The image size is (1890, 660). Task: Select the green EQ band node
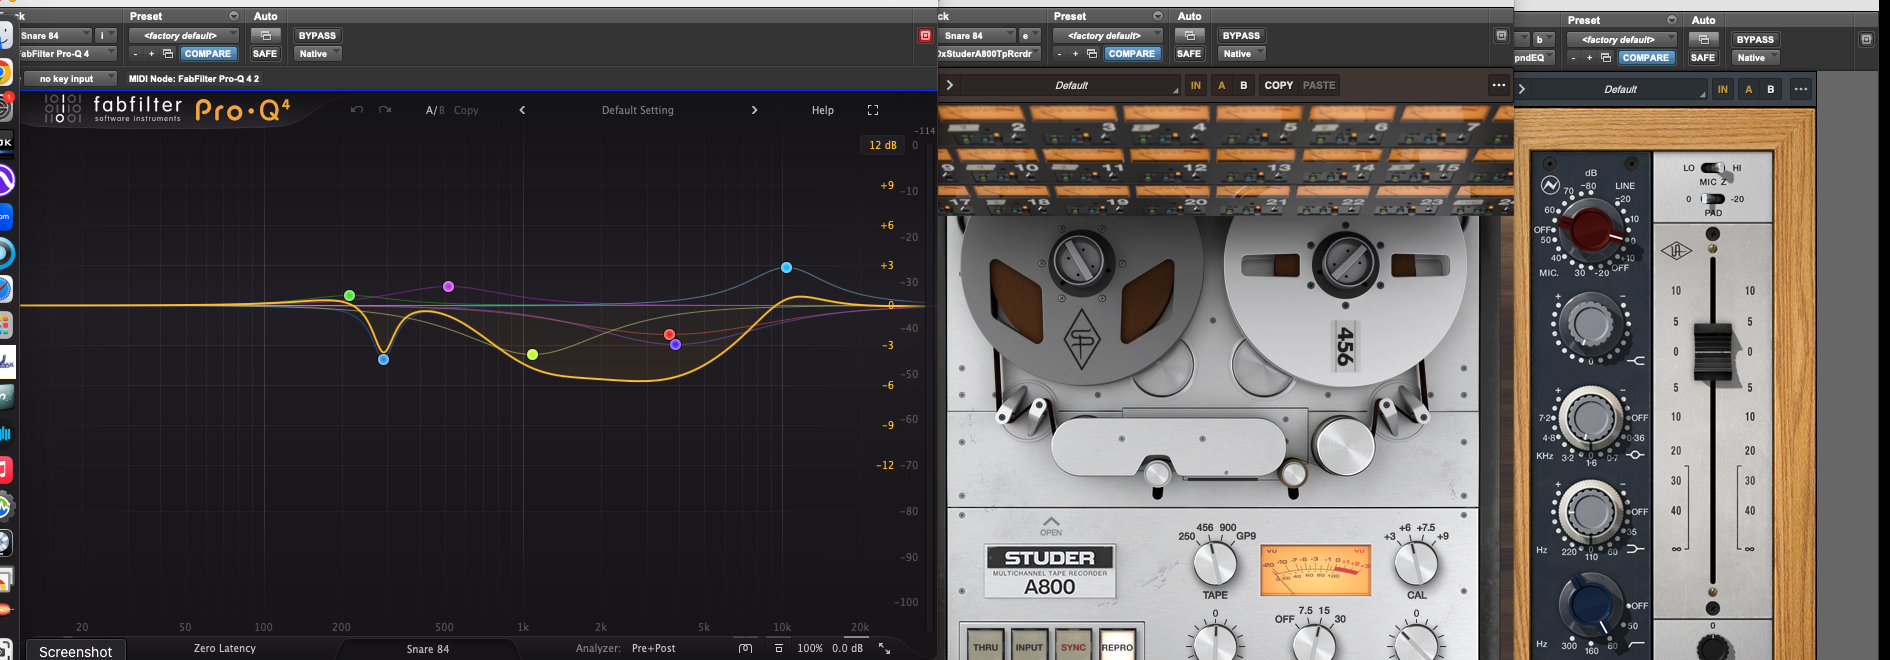tap(349, 295)
